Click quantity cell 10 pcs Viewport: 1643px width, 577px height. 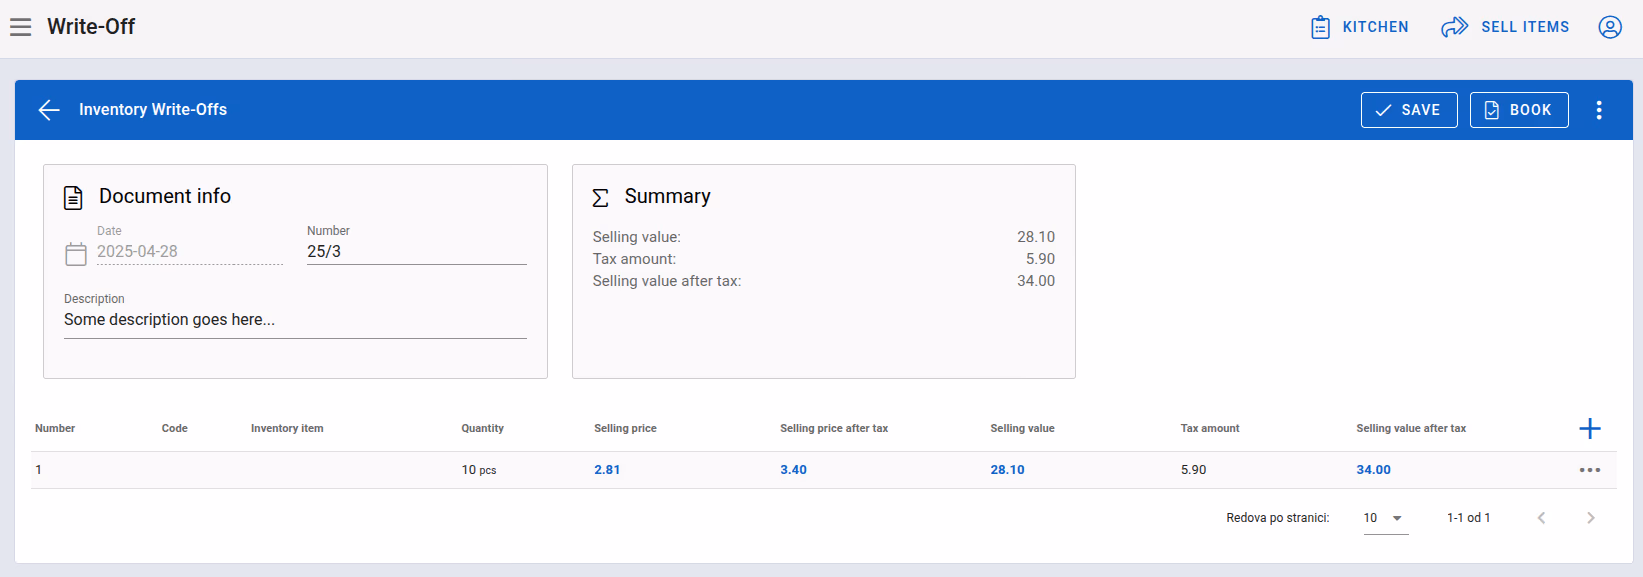coord(479,470)
